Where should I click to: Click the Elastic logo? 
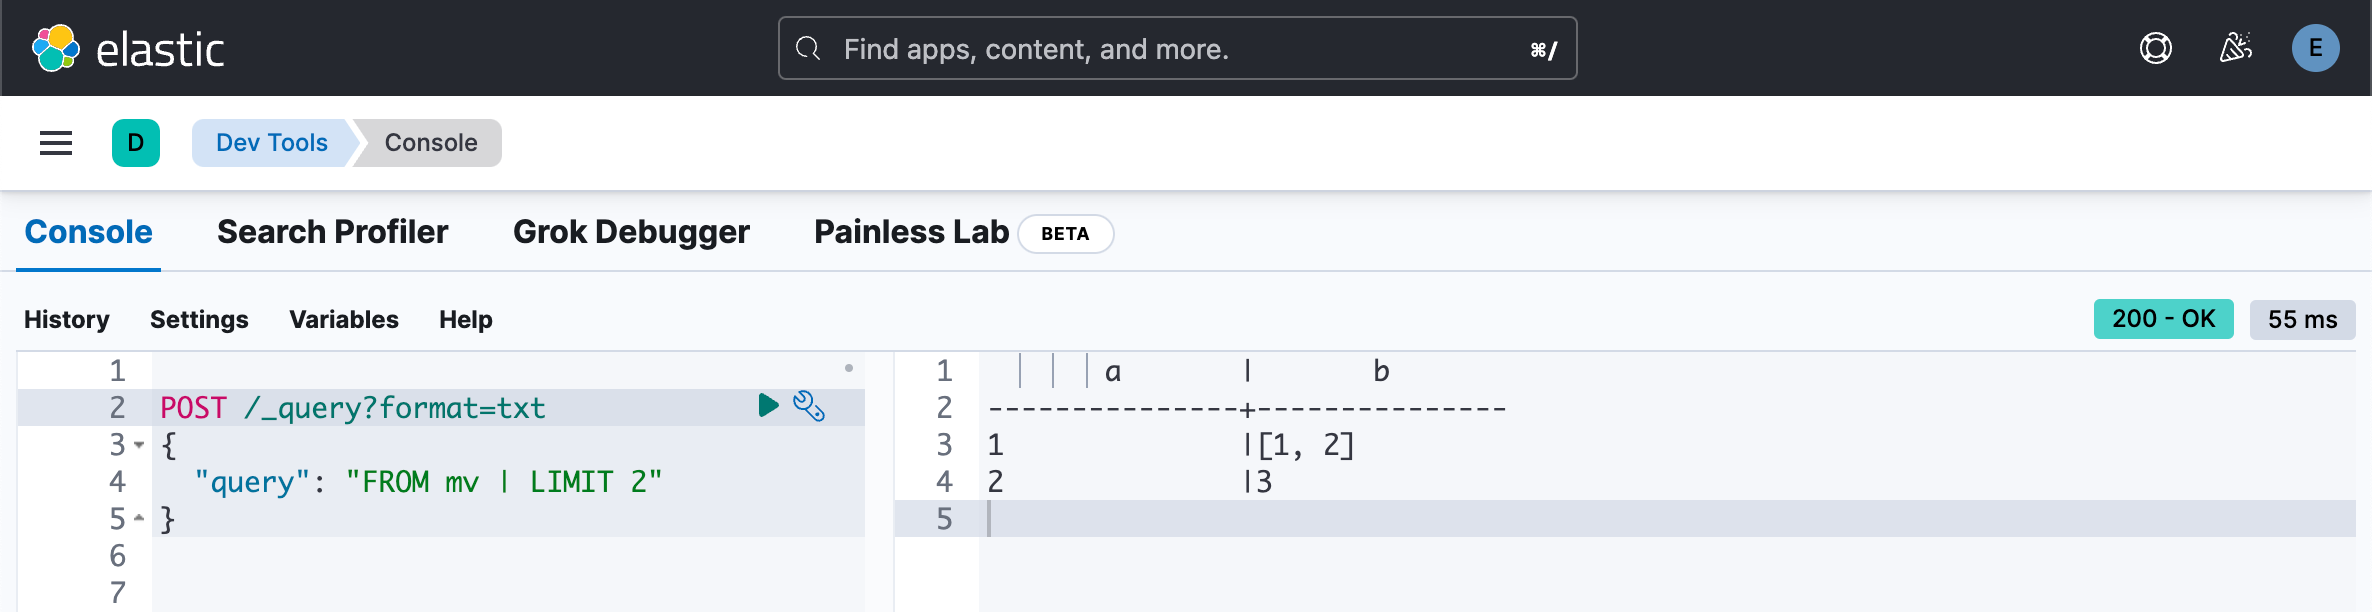coord(128,48)
